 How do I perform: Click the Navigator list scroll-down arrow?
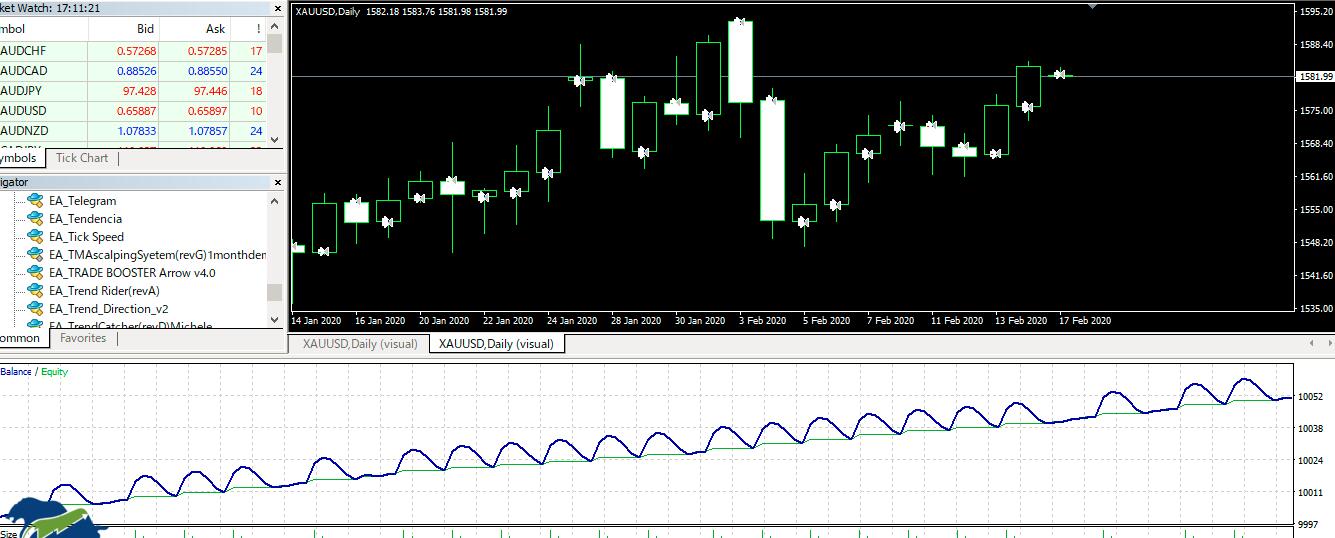pos(276,319)
